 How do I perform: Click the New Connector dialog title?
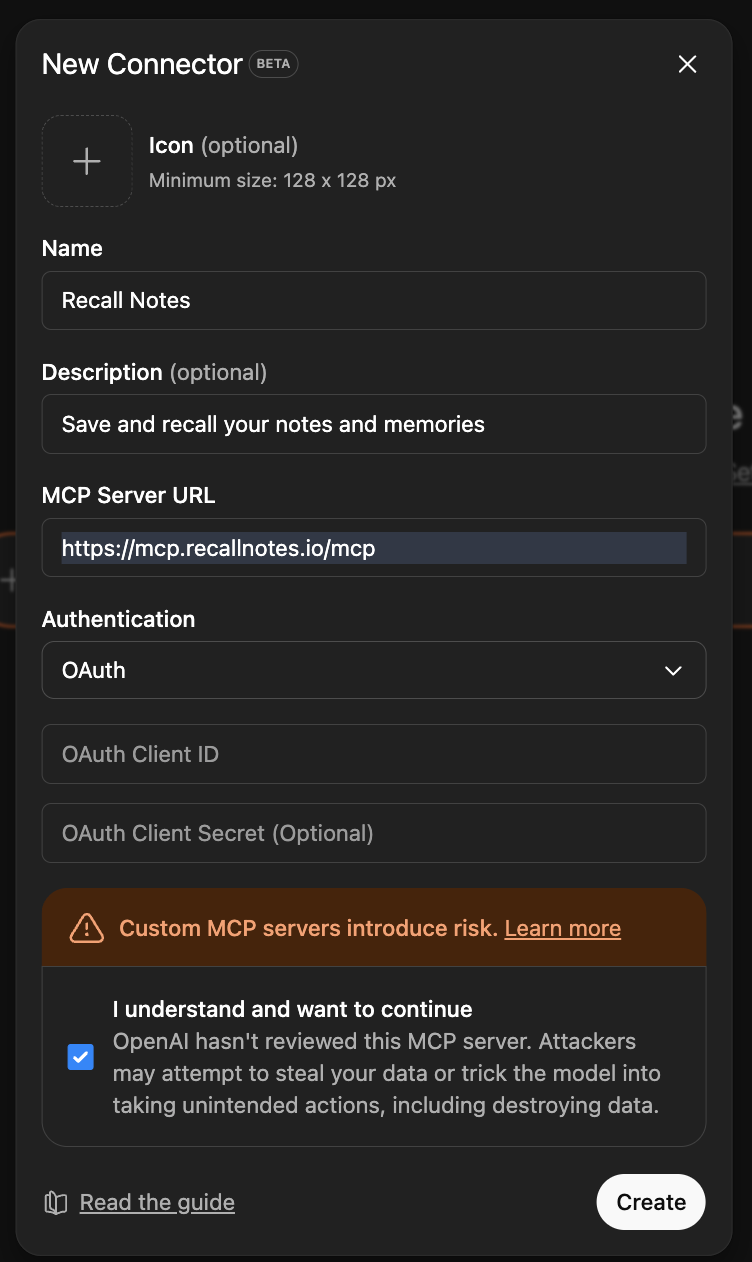(142, 64)
